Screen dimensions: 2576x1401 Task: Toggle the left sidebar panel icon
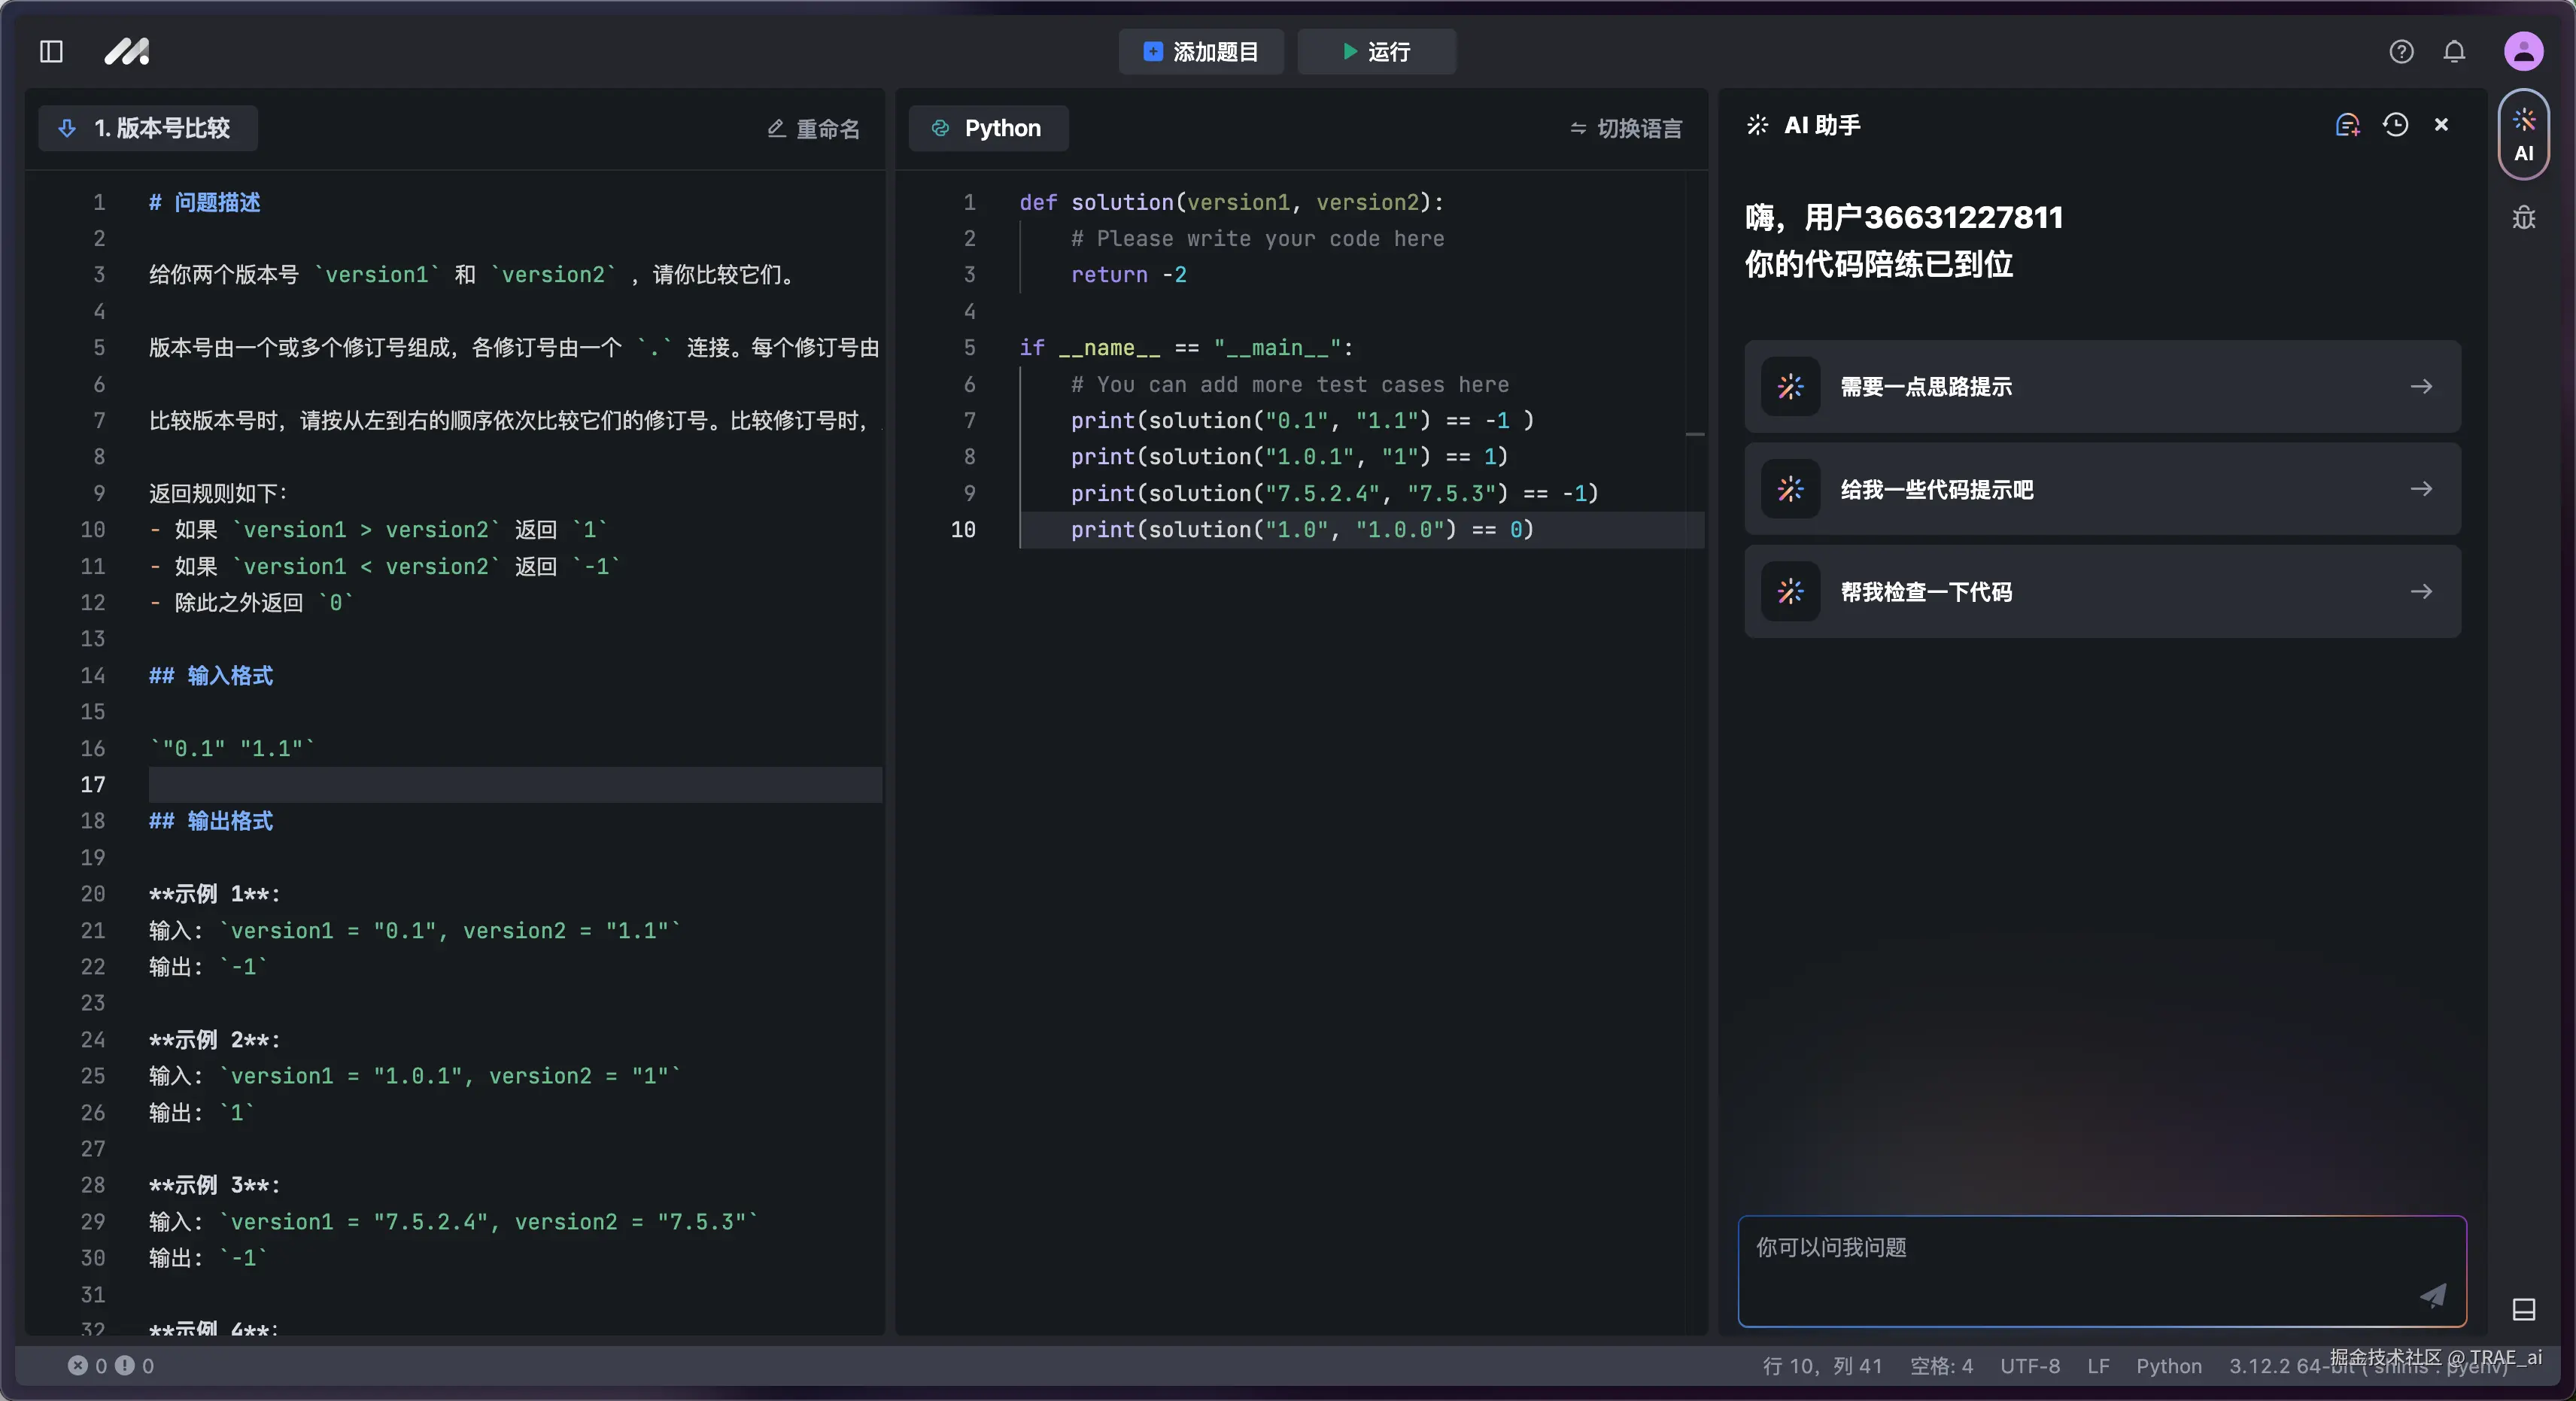click(x=51, y=51)
